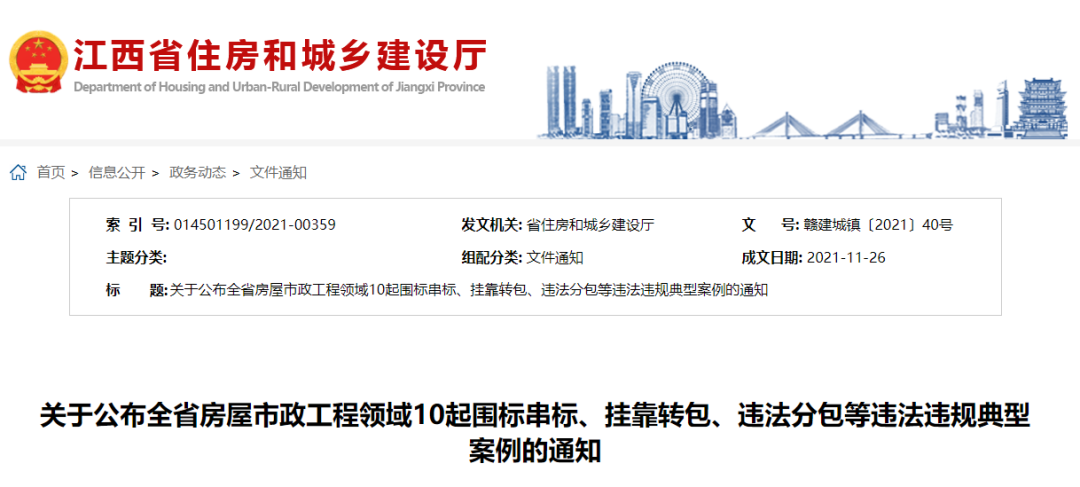Screen dimensions: 1080x487
Task: Open the 首页 breadcrumb link
Action: 51,173
